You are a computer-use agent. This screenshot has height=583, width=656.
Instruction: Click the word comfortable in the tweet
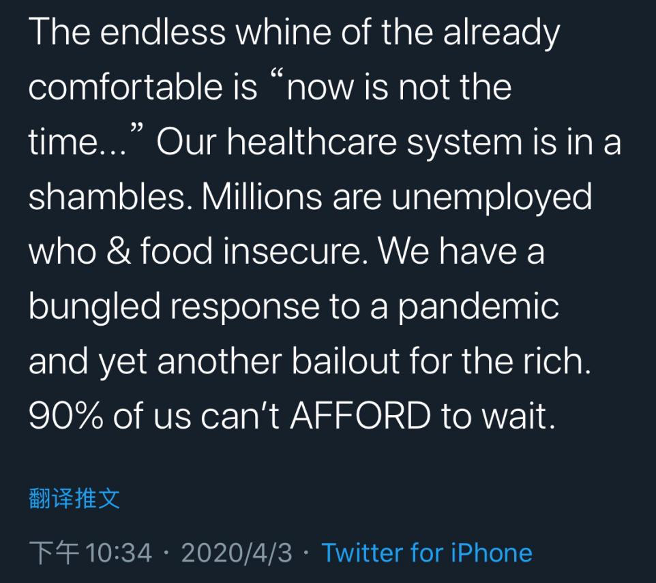click(126, 87)
